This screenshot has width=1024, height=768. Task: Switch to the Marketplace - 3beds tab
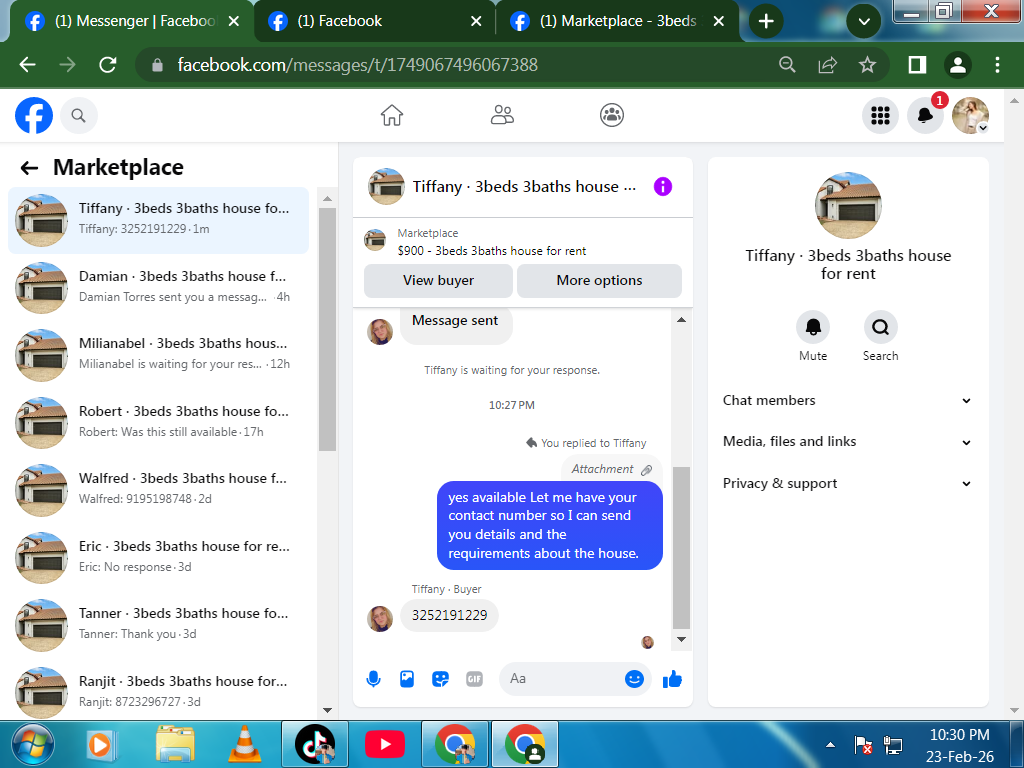(x=617, y=21)
